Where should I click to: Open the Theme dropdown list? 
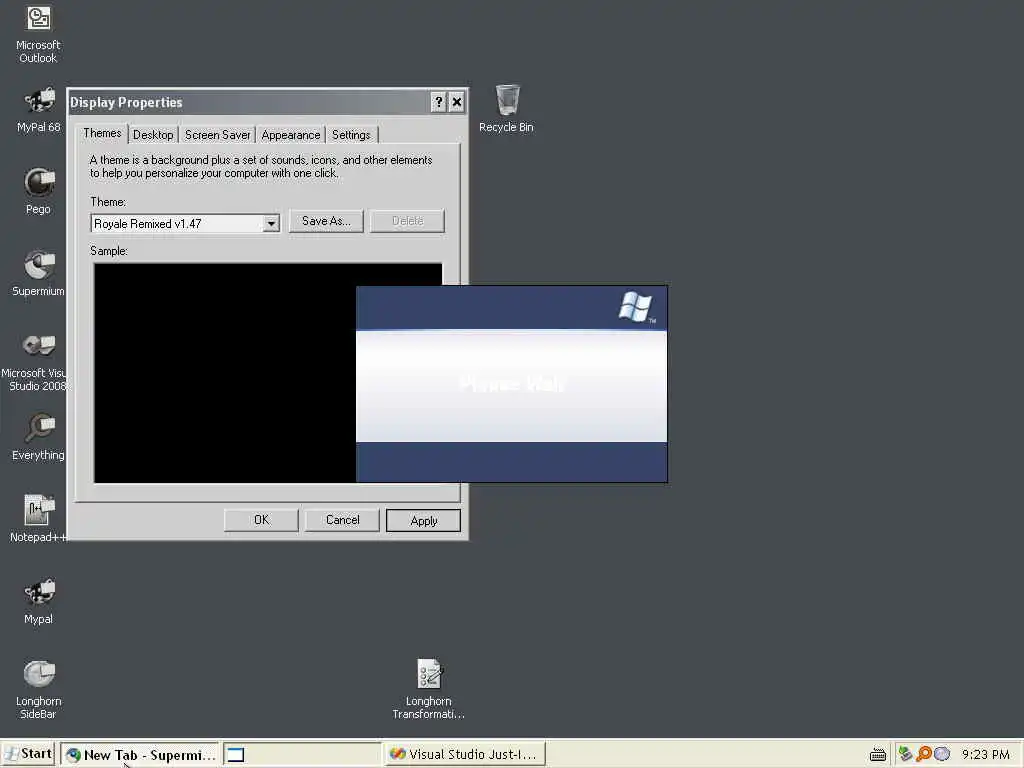271,223
